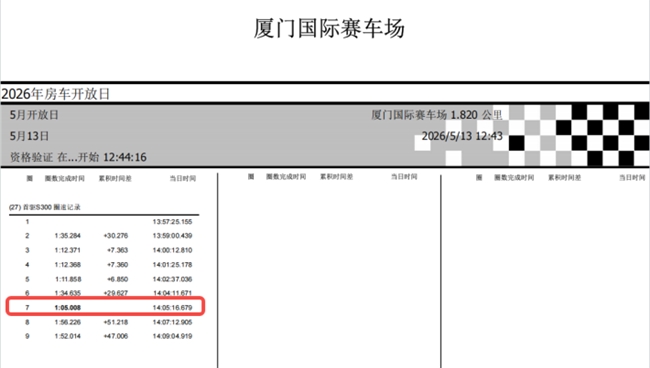Click the +47.006 gap on lap 9
The image size is (650, 368).
(116, 336)
